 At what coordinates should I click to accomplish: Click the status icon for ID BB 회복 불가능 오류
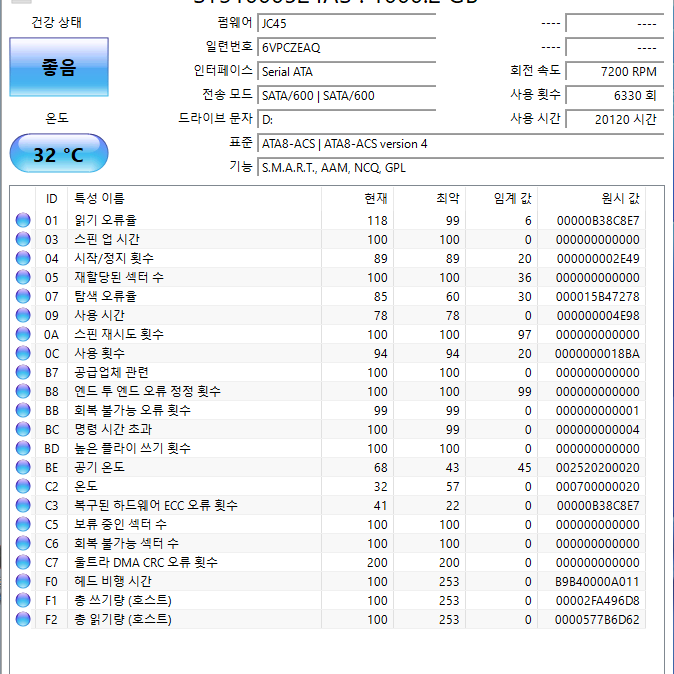[x=23, y=410]
